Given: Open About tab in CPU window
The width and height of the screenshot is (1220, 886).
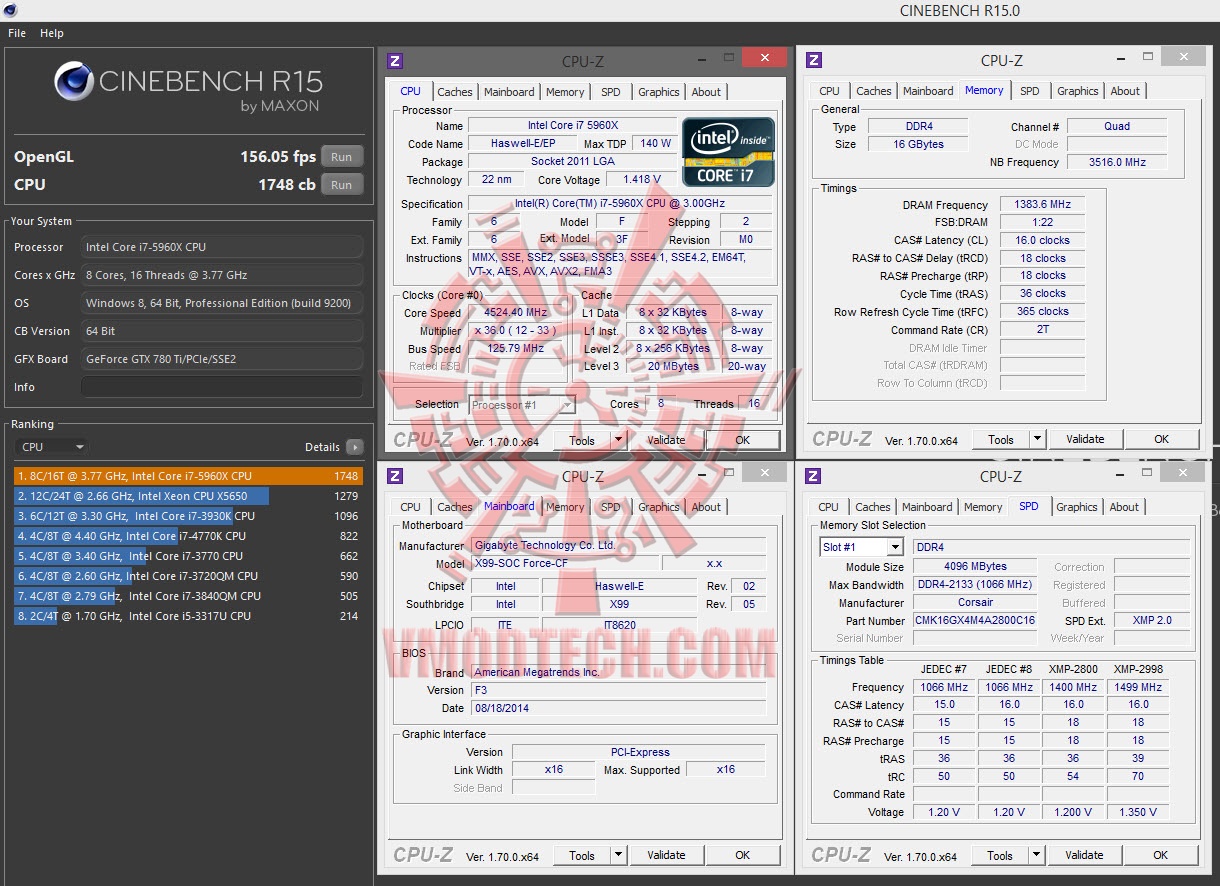Looking at the screenshot, I should tap(706, 92).
